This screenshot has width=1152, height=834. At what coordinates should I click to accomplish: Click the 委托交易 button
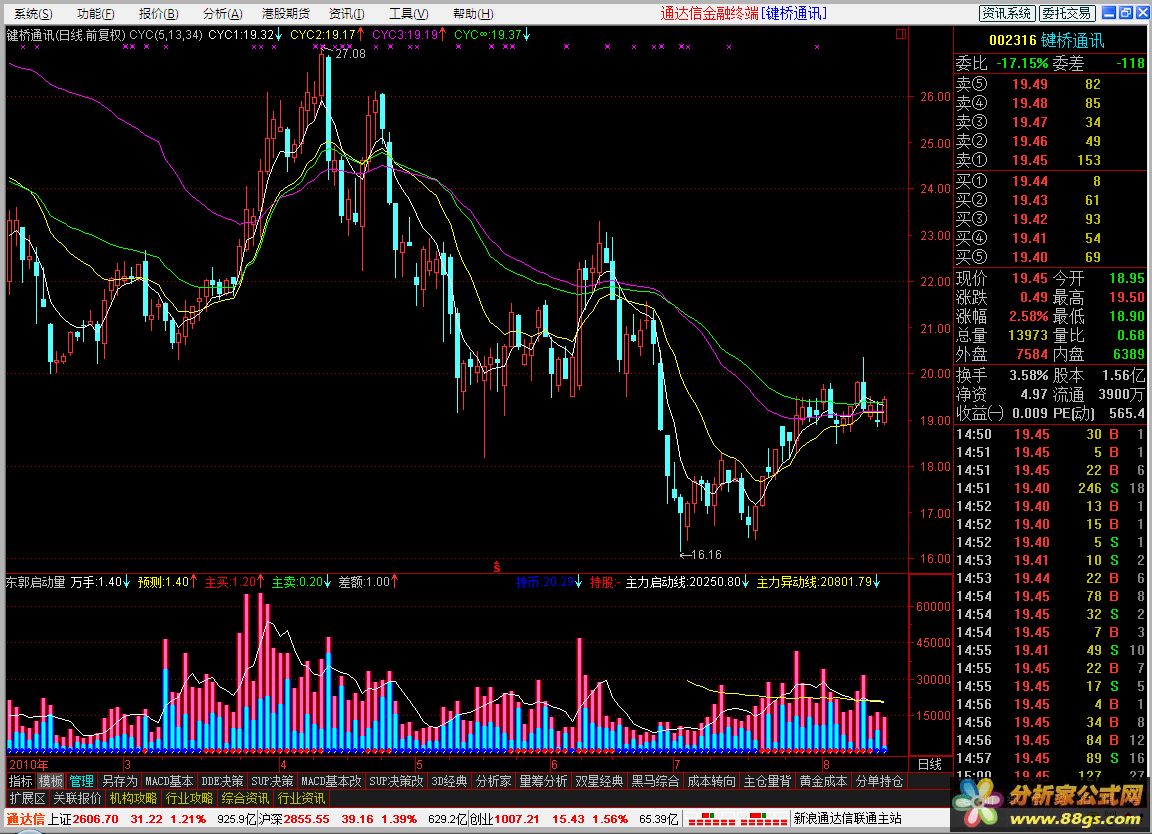pyautogui.click(x=1068, y=13)
